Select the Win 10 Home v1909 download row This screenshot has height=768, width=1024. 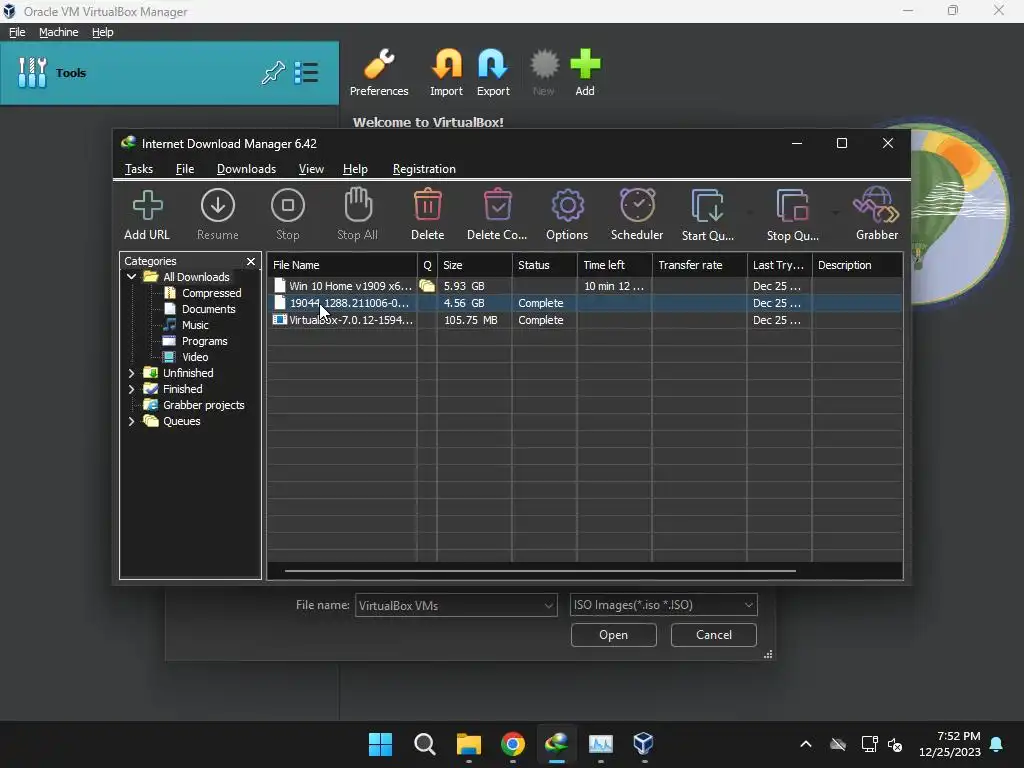[585, 286]
